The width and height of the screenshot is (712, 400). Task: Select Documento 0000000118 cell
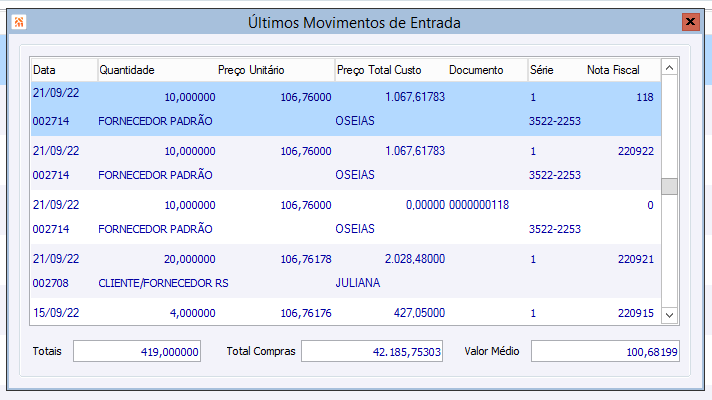point(479,205)
